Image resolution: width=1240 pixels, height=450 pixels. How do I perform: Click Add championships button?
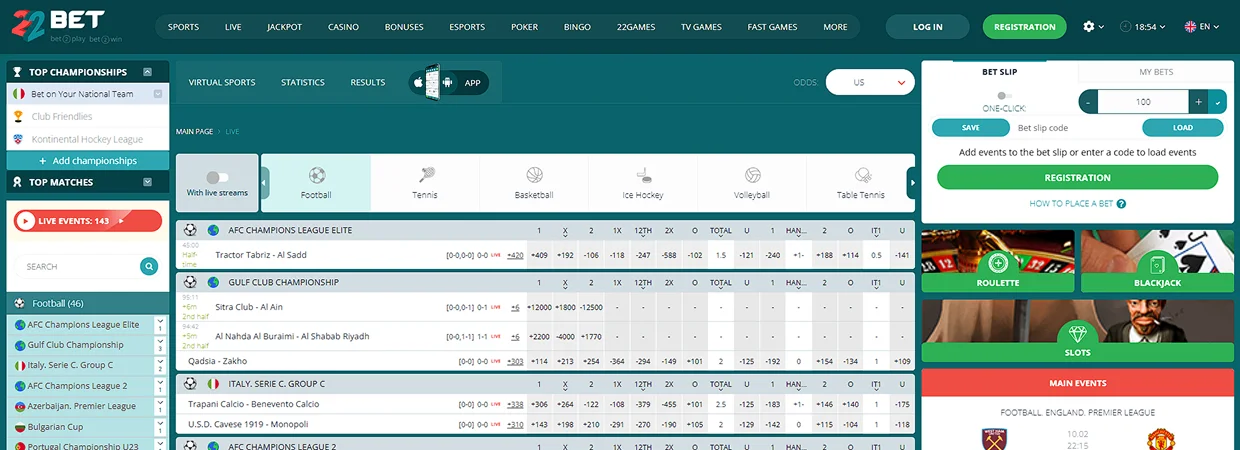[88, 161]
